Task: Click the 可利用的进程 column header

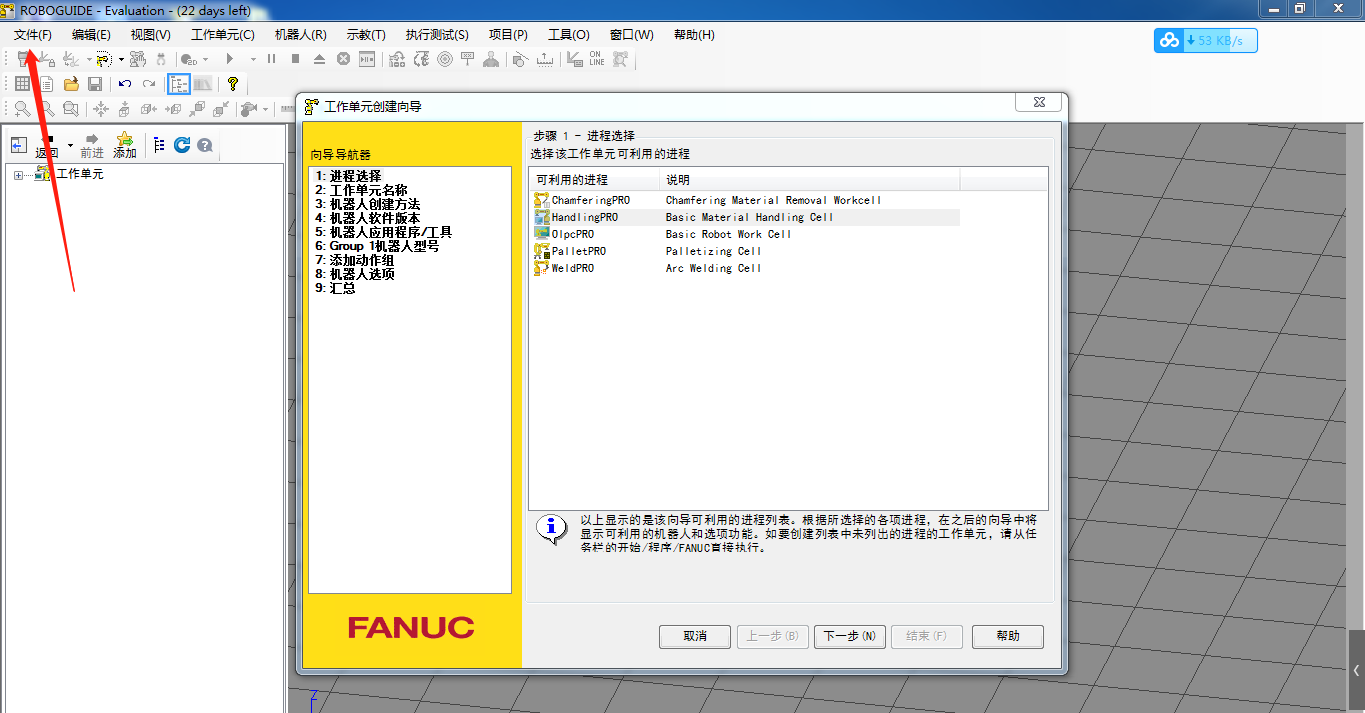Action: [x=594, y=180]
